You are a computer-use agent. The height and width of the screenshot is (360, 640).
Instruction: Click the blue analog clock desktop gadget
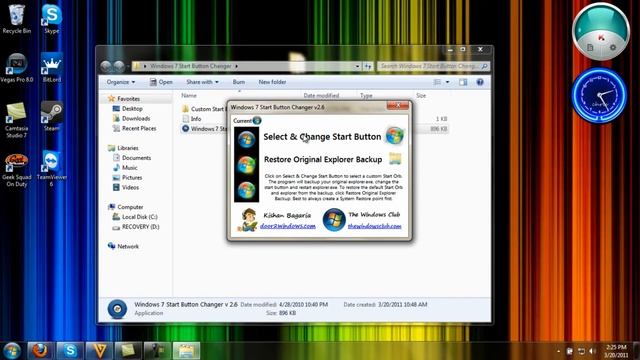coord(599,96)
